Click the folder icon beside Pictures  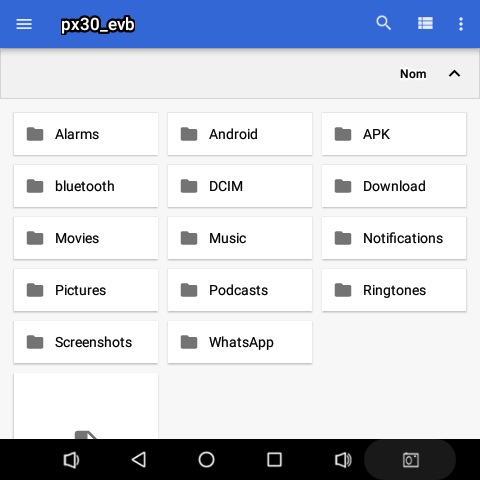click(35, 290)
